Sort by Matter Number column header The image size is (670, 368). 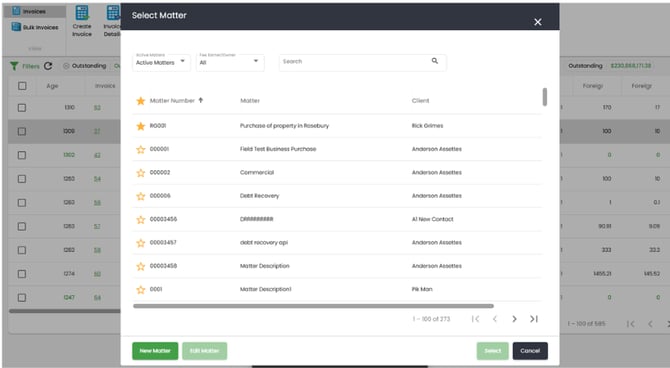[x=172, y=101]
